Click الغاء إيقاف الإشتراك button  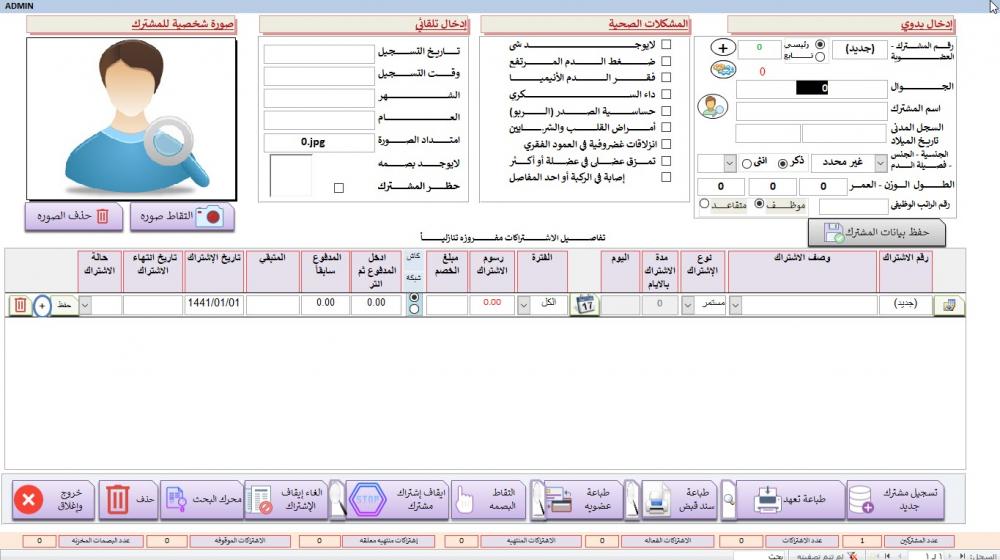[286, 500]
